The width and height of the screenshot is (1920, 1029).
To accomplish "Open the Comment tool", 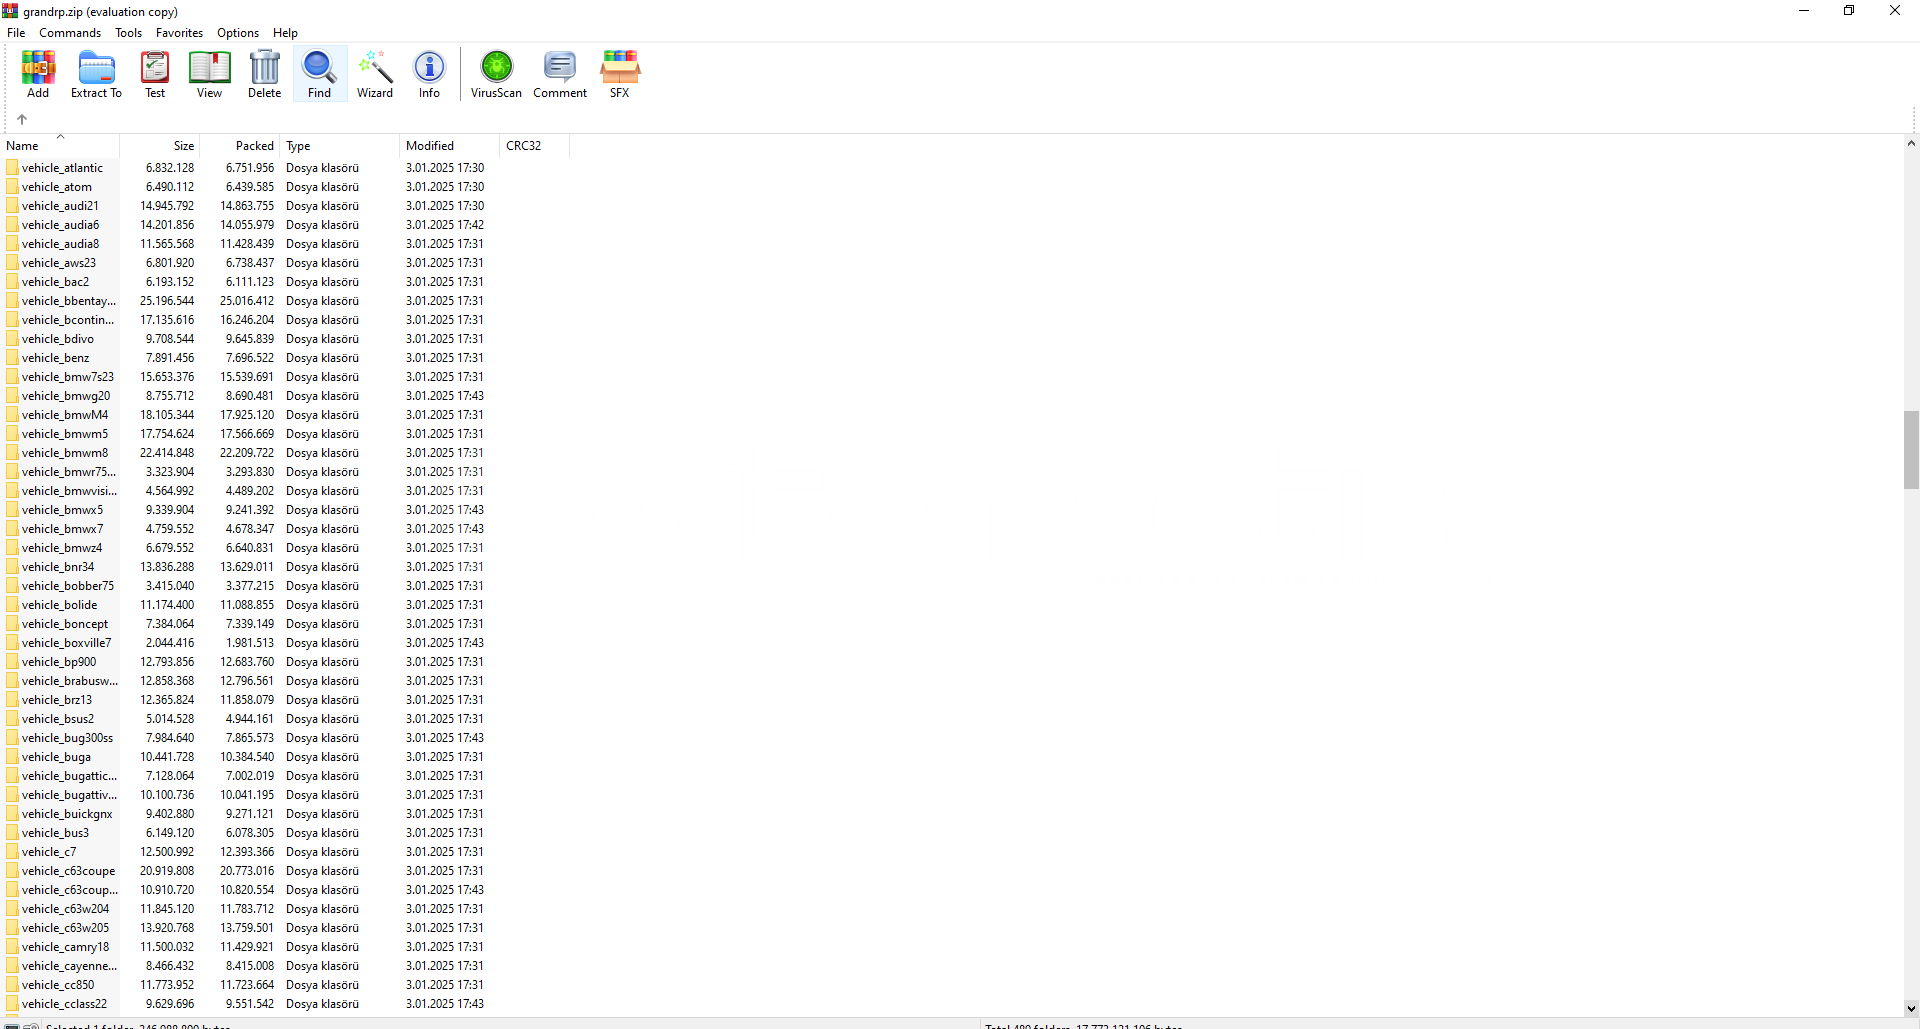I will tap(560, 74).
